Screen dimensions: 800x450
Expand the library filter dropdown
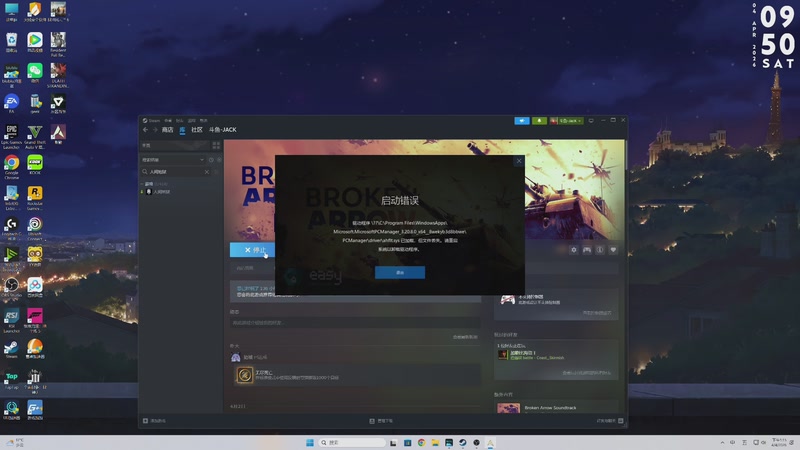(172, 160)
